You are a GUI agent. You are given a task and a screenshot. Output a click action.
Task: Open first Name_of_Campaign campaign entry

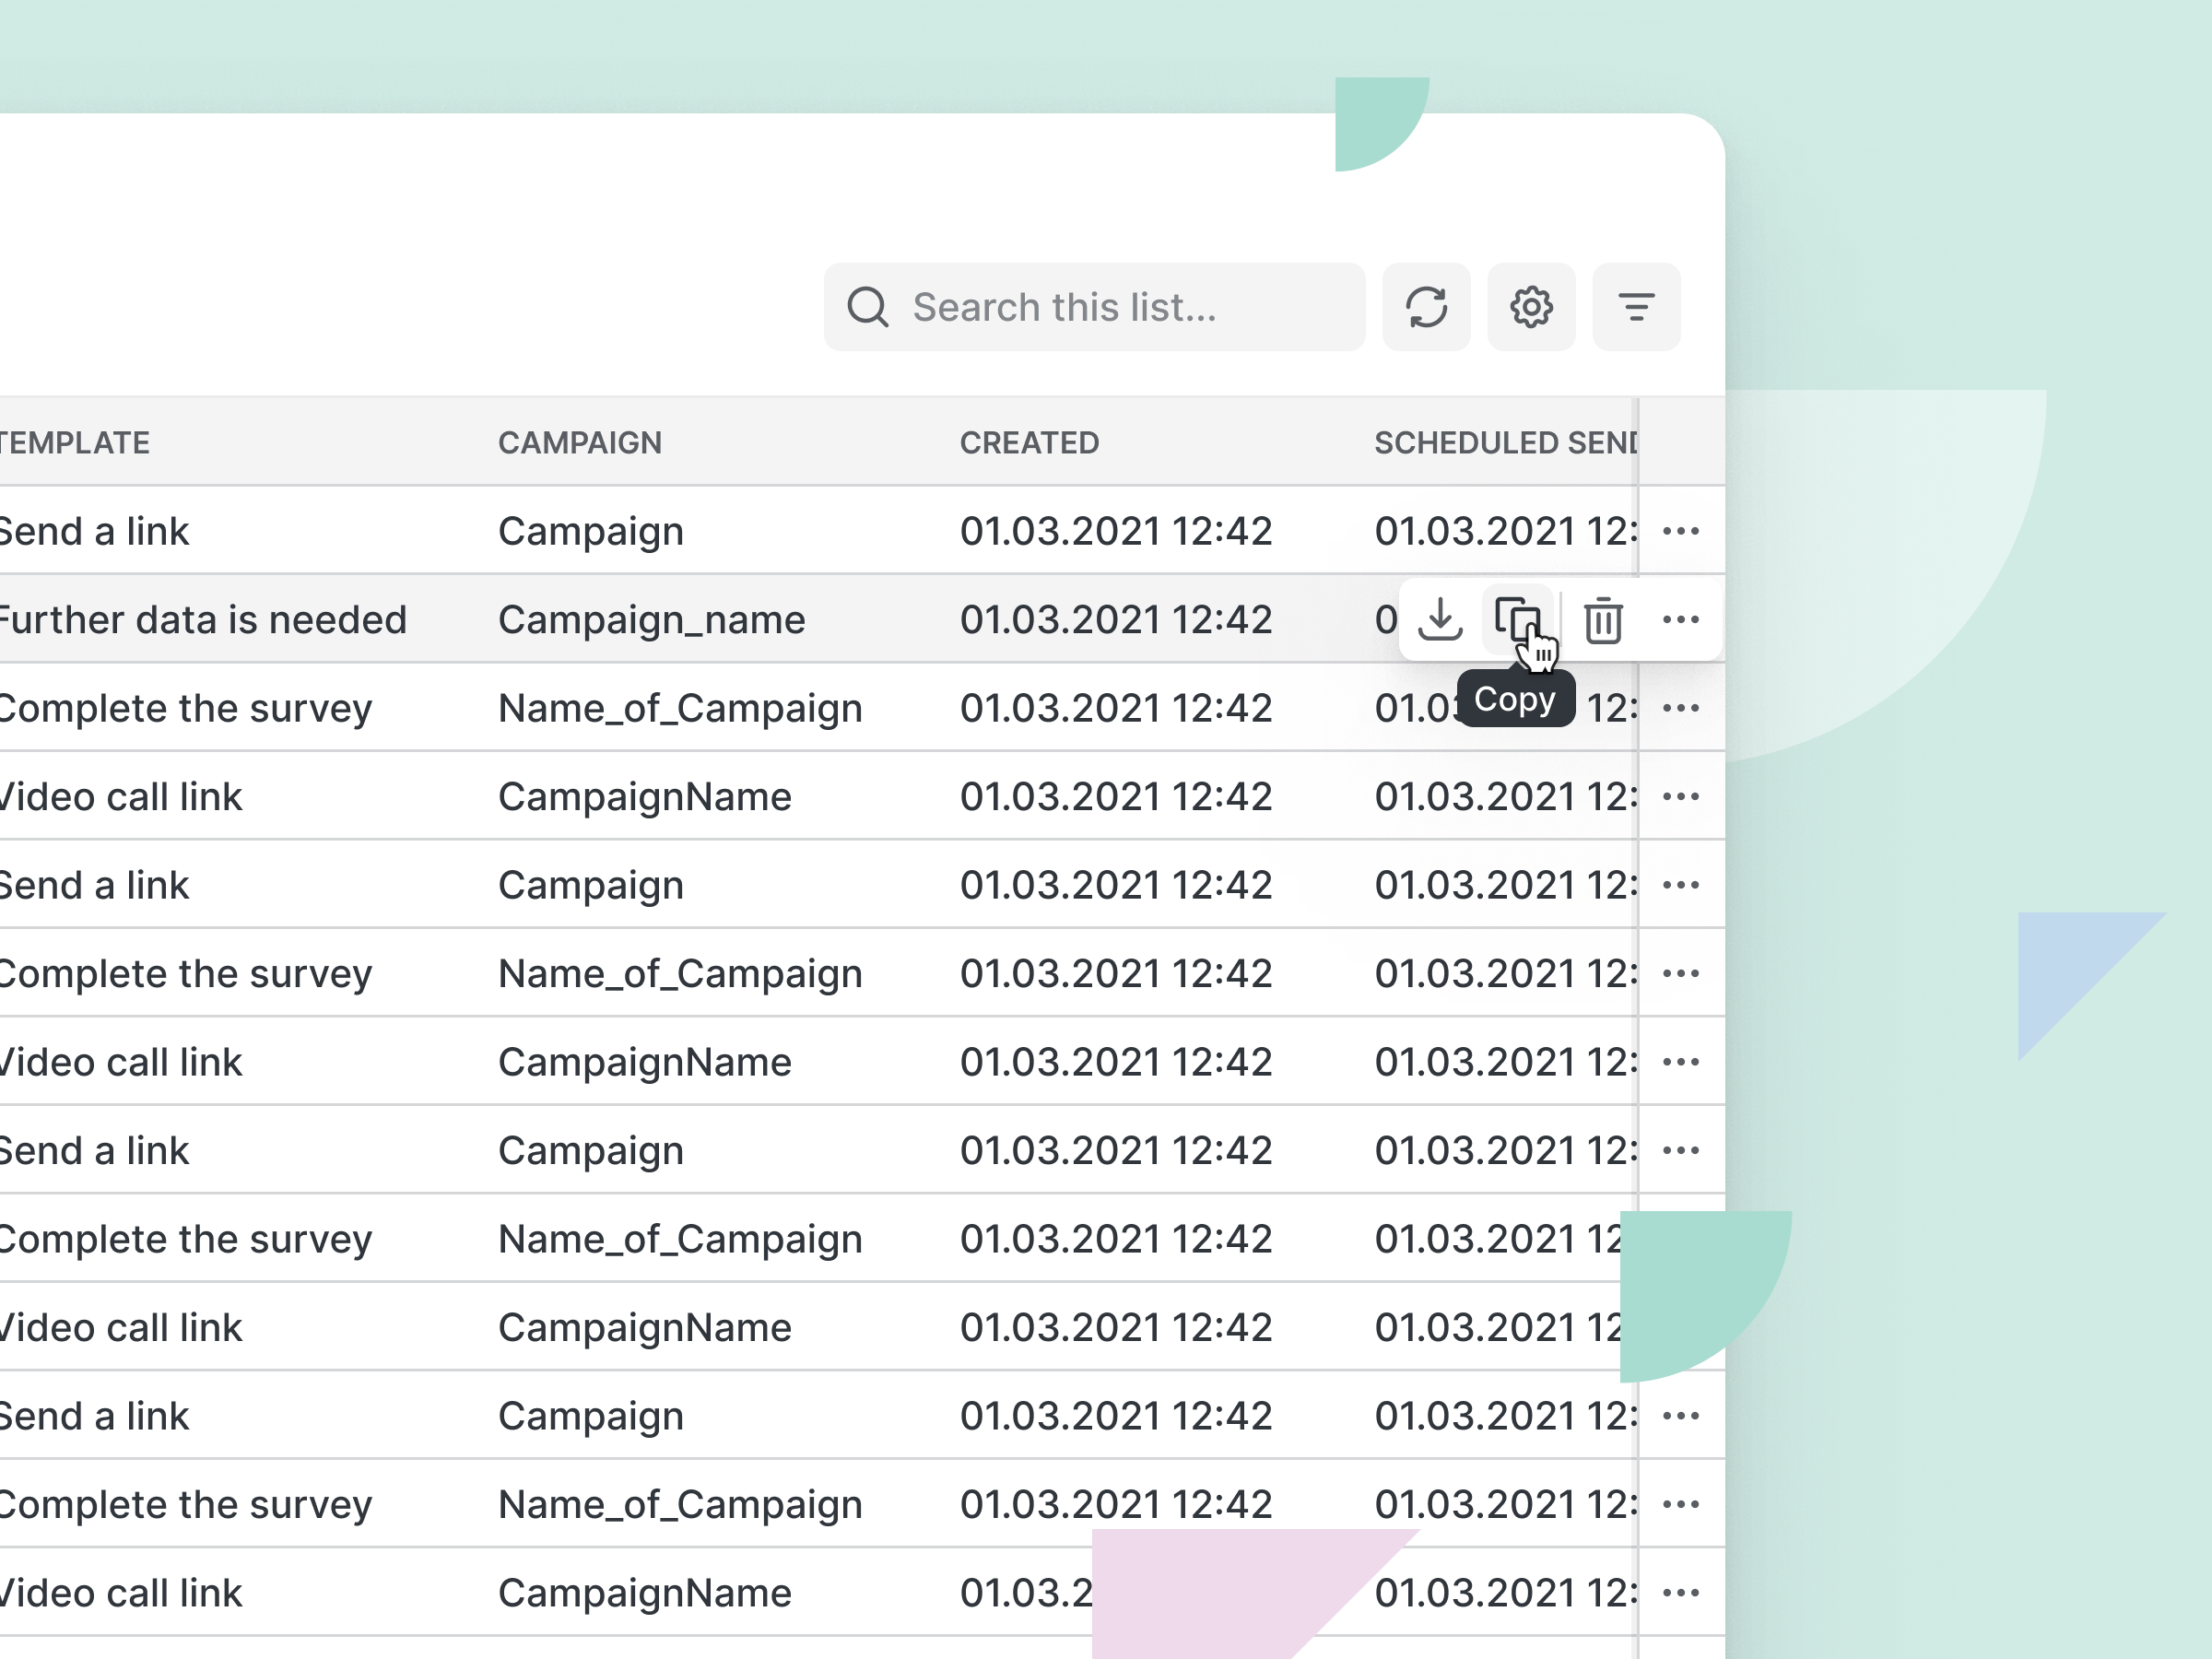tap(680, 708)
